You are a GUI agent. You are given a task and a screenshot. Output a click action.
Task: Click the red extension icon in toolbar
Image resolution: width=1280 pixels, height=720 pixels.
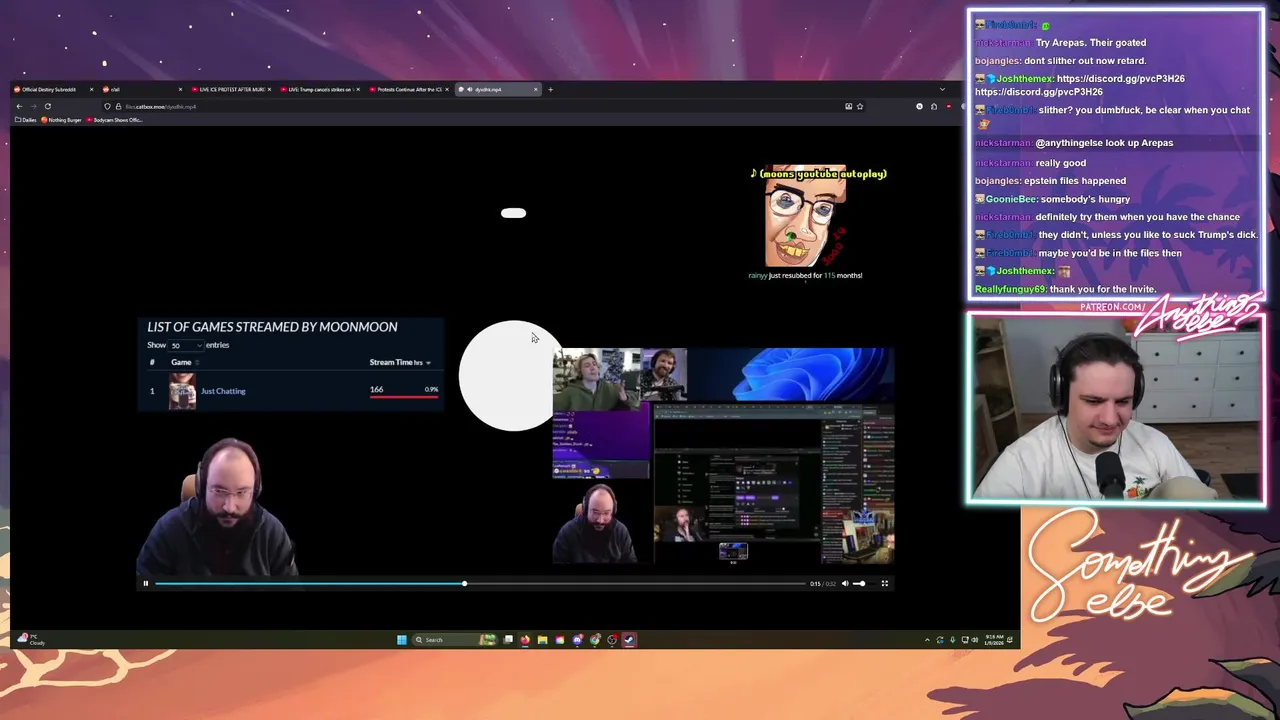(x=949, y=106)
